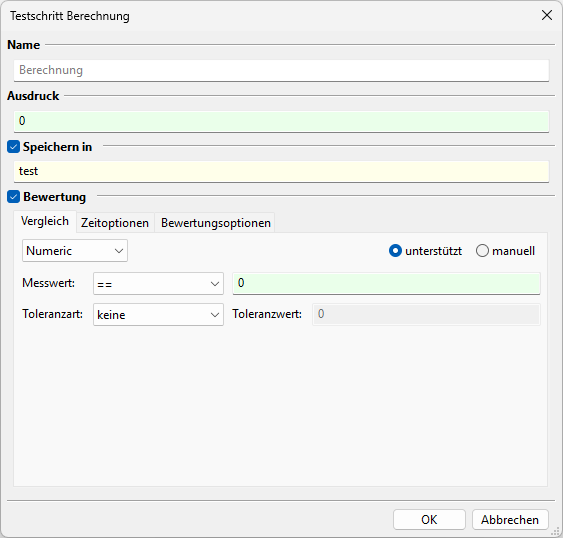This screenshot has width=563, height=538.
Task: Close the Testschritt Berechnung dialog
Action: point(546,15)
